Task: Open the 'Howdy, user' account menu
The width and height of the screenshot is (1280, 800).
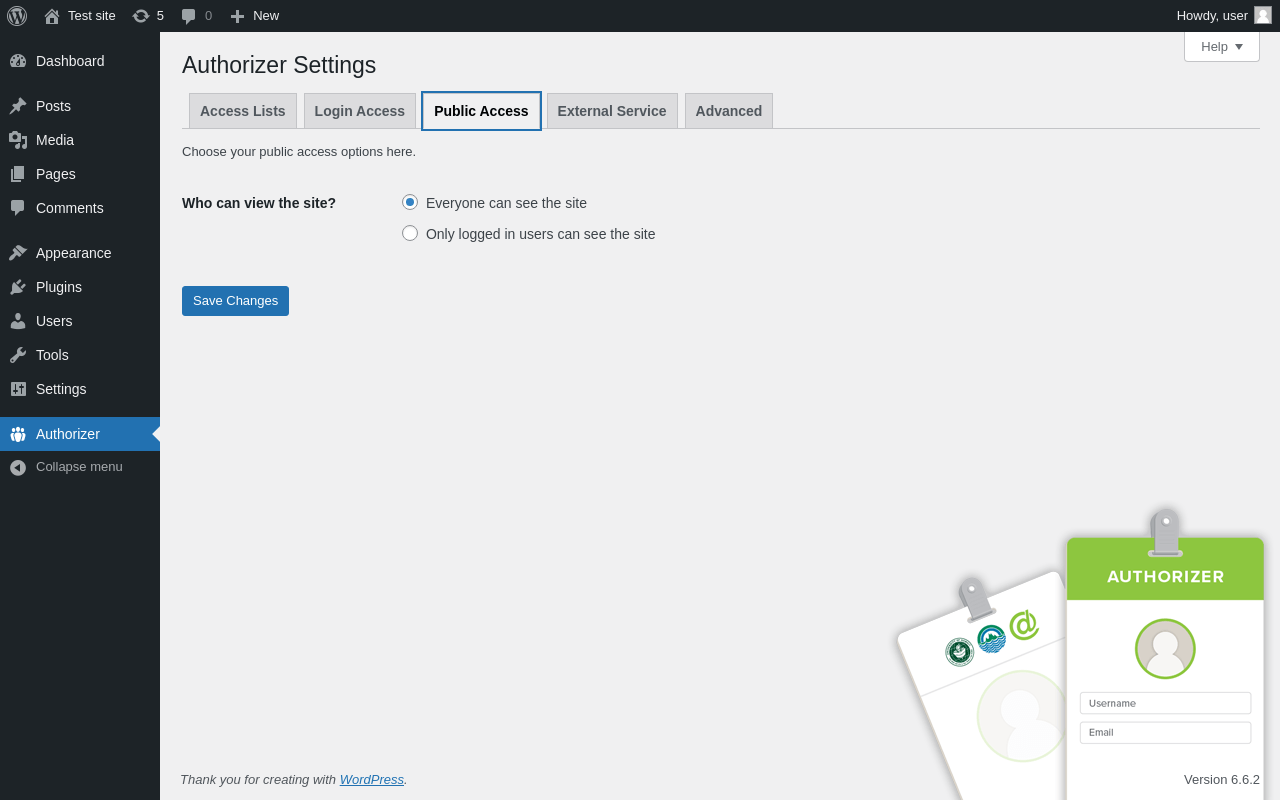Action: [x=1224, y=16]
